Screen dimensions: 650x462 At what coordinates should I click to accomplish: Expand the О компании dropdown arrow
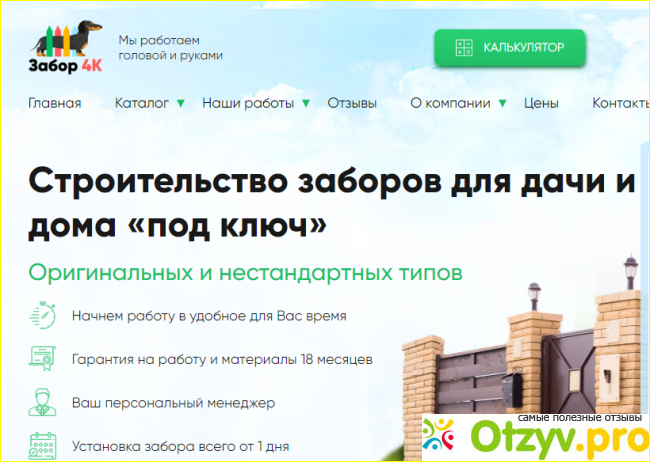pos(502,103)
